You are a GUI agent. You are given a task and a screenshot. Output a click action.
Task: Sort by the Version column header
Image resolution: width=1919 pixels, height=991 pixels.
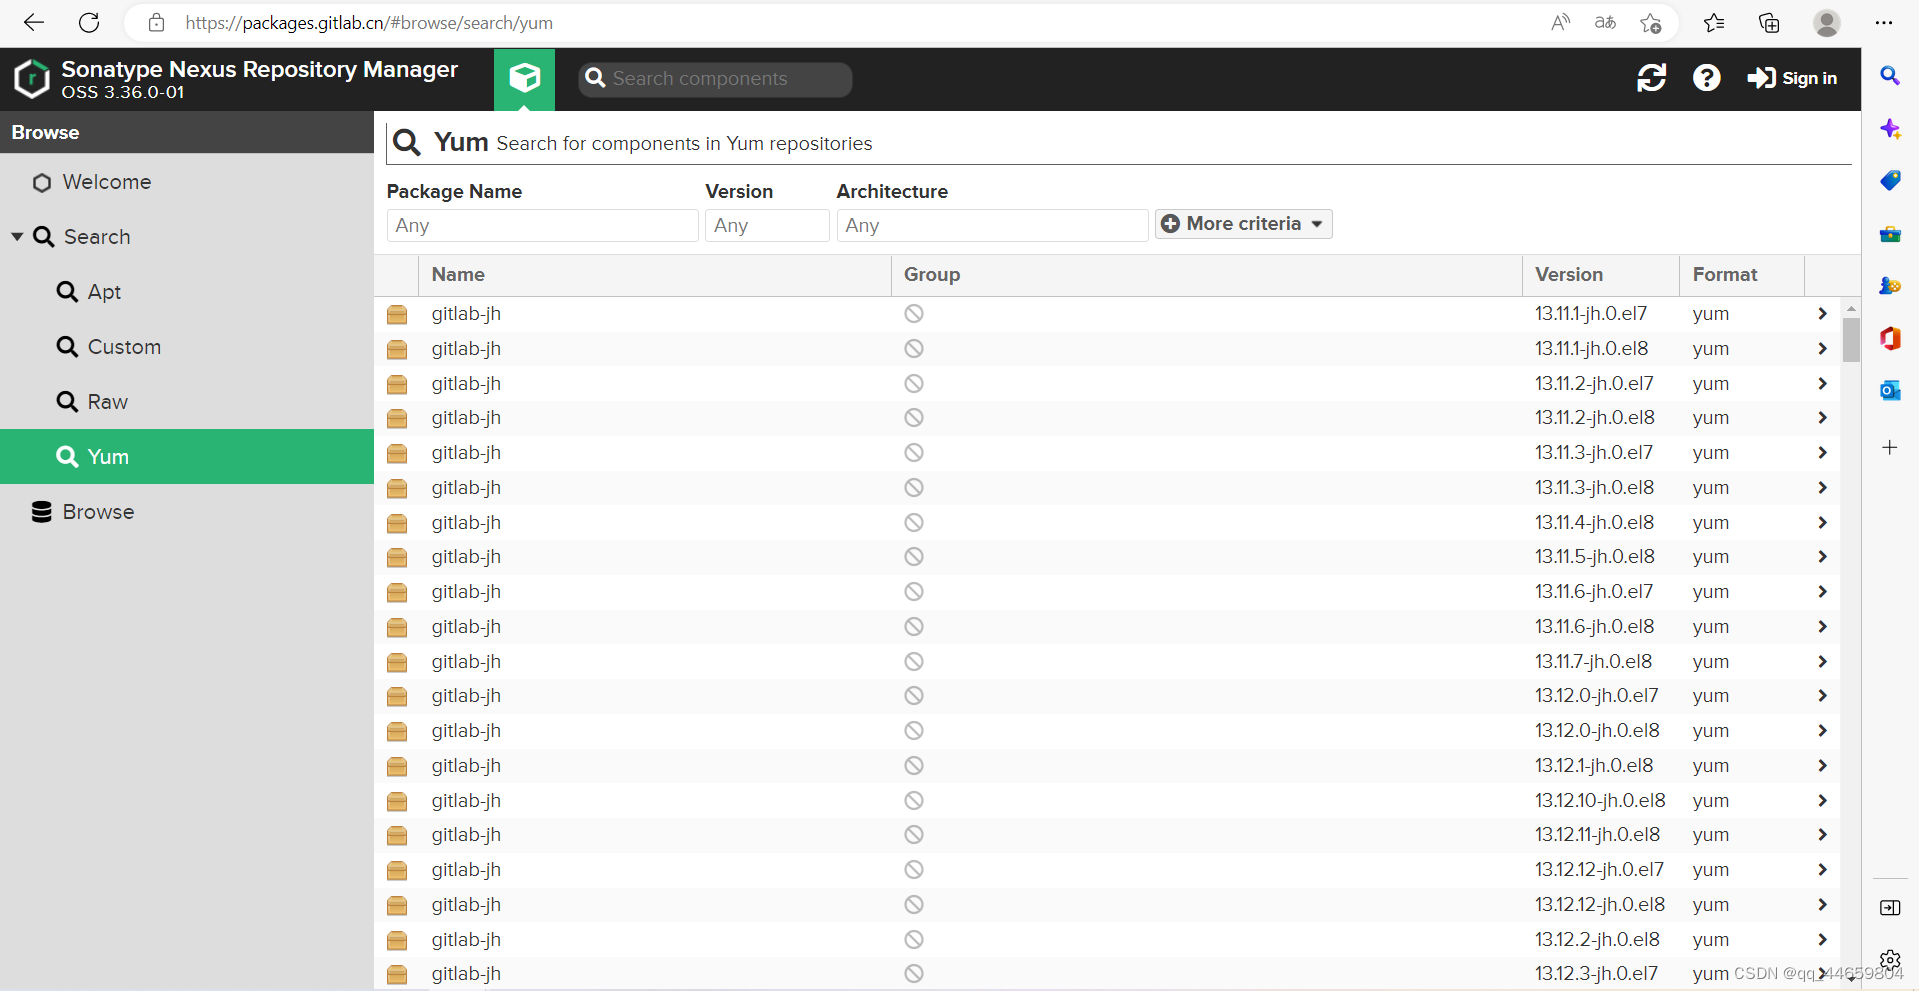1601,275
